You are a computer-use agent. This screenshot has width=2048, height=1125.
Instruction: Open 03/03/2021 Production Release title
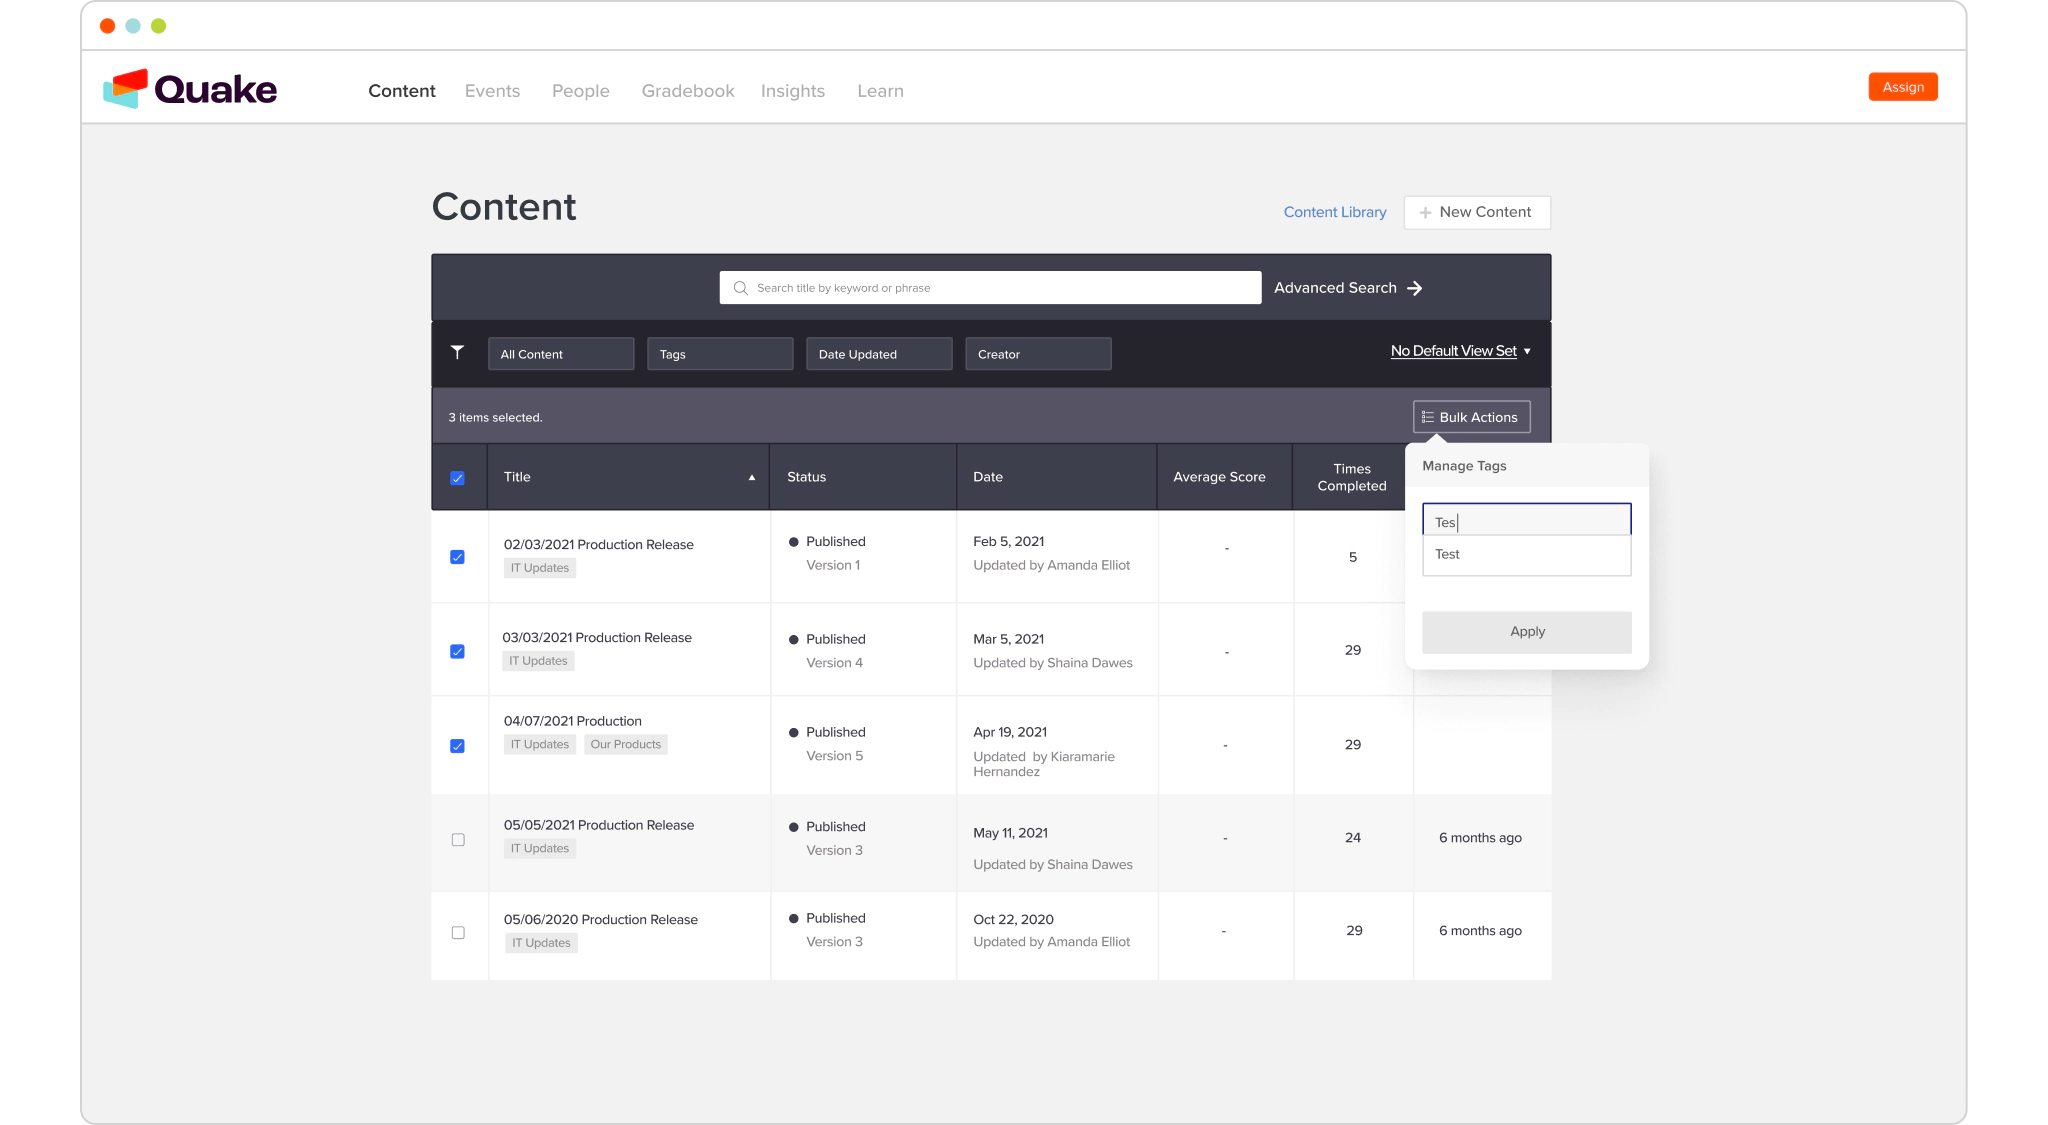pyautogui.click(x=597, y=638)
